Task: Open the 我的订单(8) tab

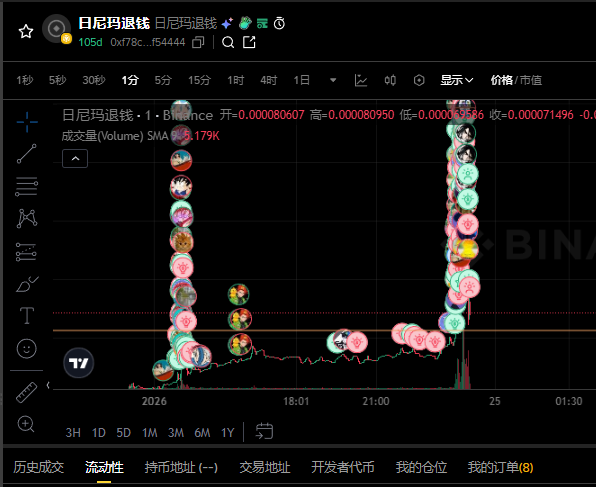Action: 501,467
